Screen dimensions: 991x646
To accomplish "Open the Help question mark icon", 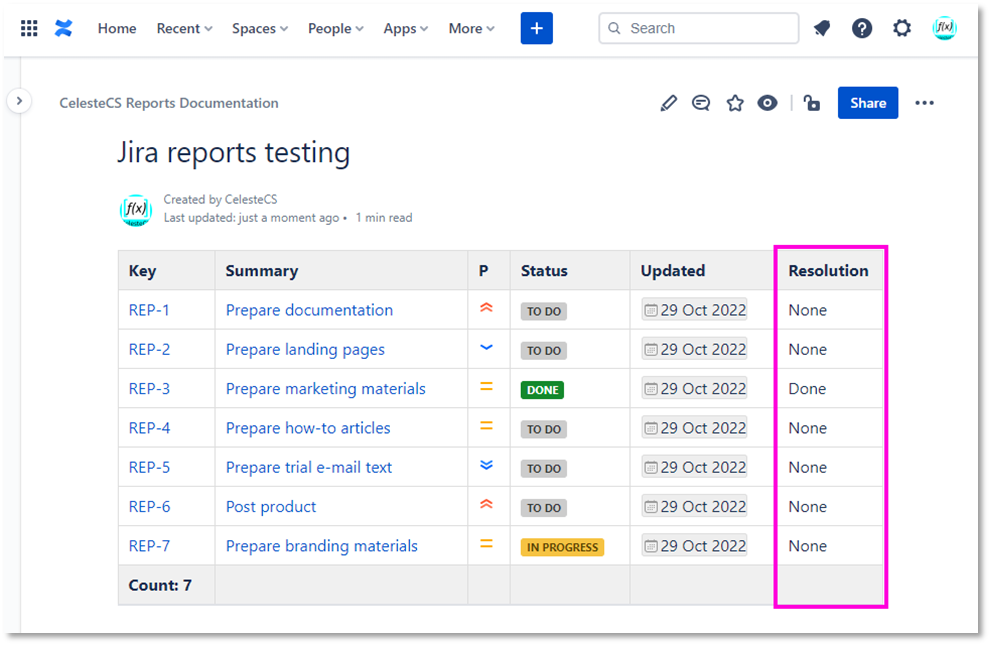I will pyautogui.click(x=862, y=28).
